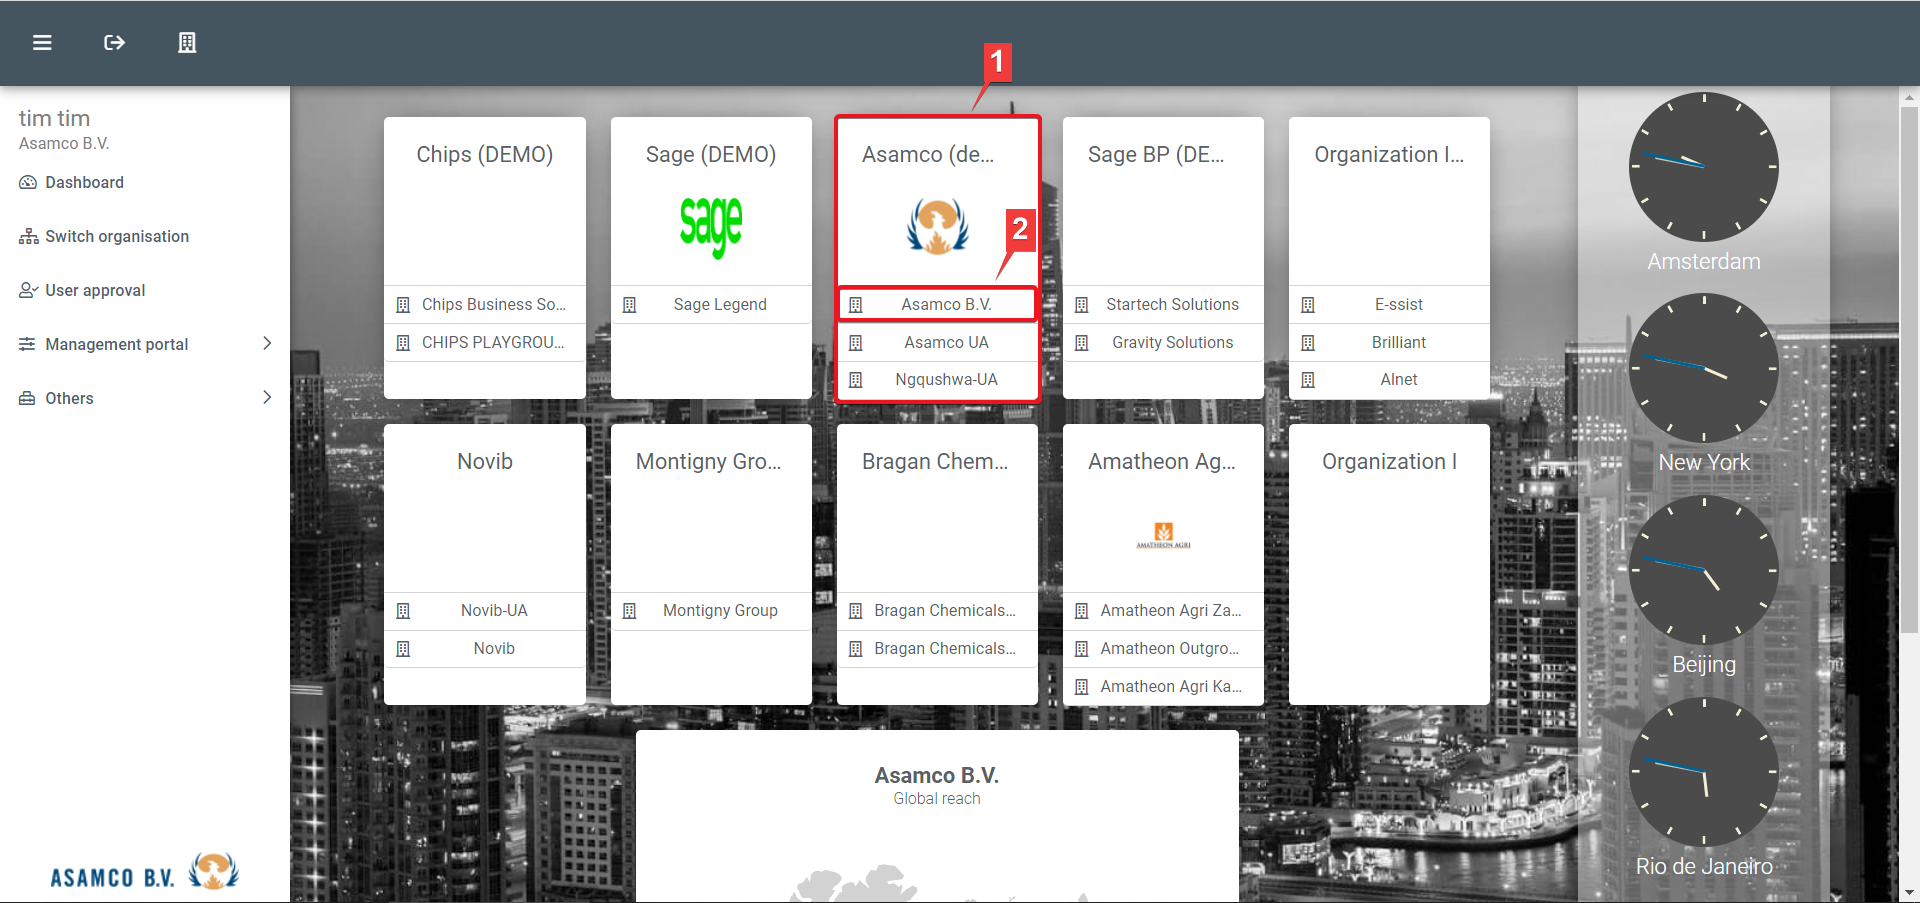This screenshot has height=903, width=1920.
Task: Choose Amatheon Outgro... organisation
Action: point(1163,648)
